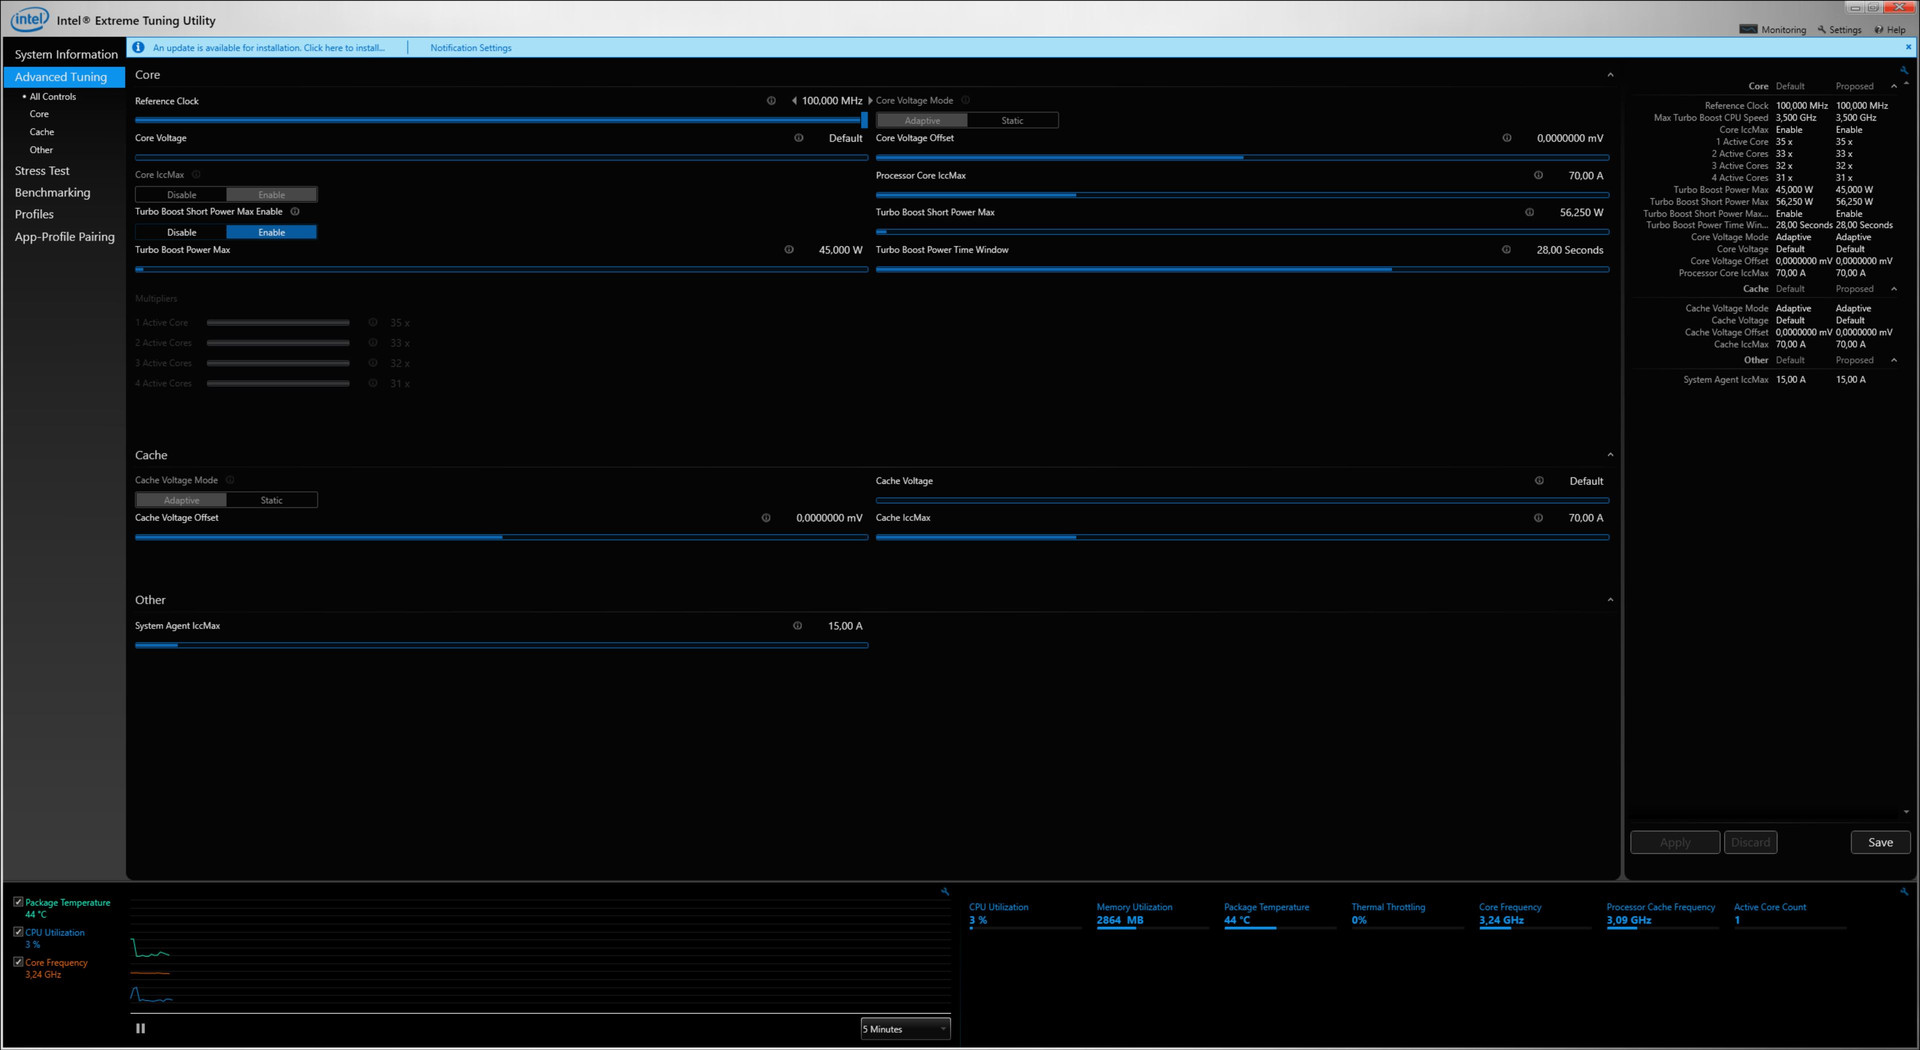The height and width of the screenshot is (1050, 1920).
Task: Collapse Cache group in summary panel
Action: pyautogui.click(x=1894, y=289)
